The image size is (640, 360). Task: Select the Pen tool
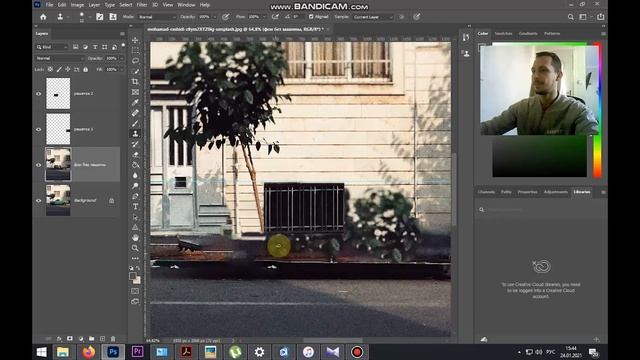135,196
